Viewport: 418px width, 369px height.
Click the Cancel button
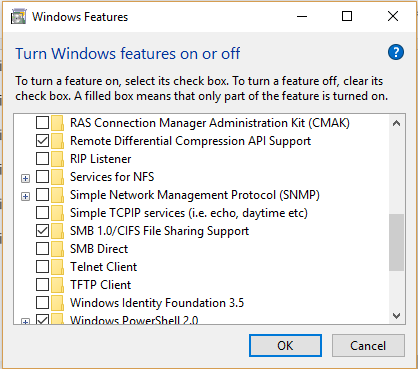coord(368,345)
